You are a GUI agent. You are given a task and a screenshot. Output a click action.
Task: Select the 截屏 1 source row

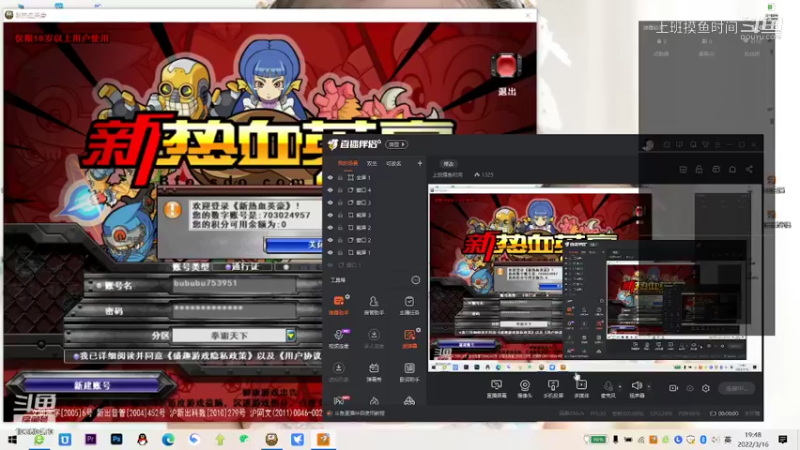[x=375, y=253]
